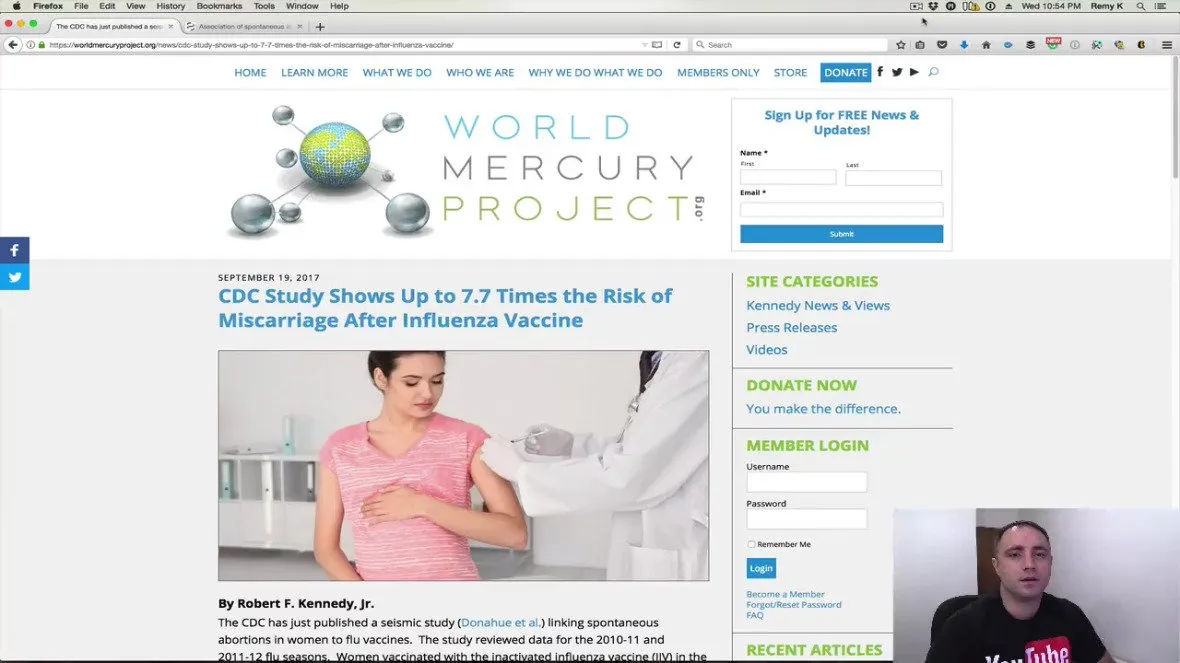Image resolution: width=1180 pixels, height=663 pixels.
Task: Focus the Last name input field
Action: (893, 178)
